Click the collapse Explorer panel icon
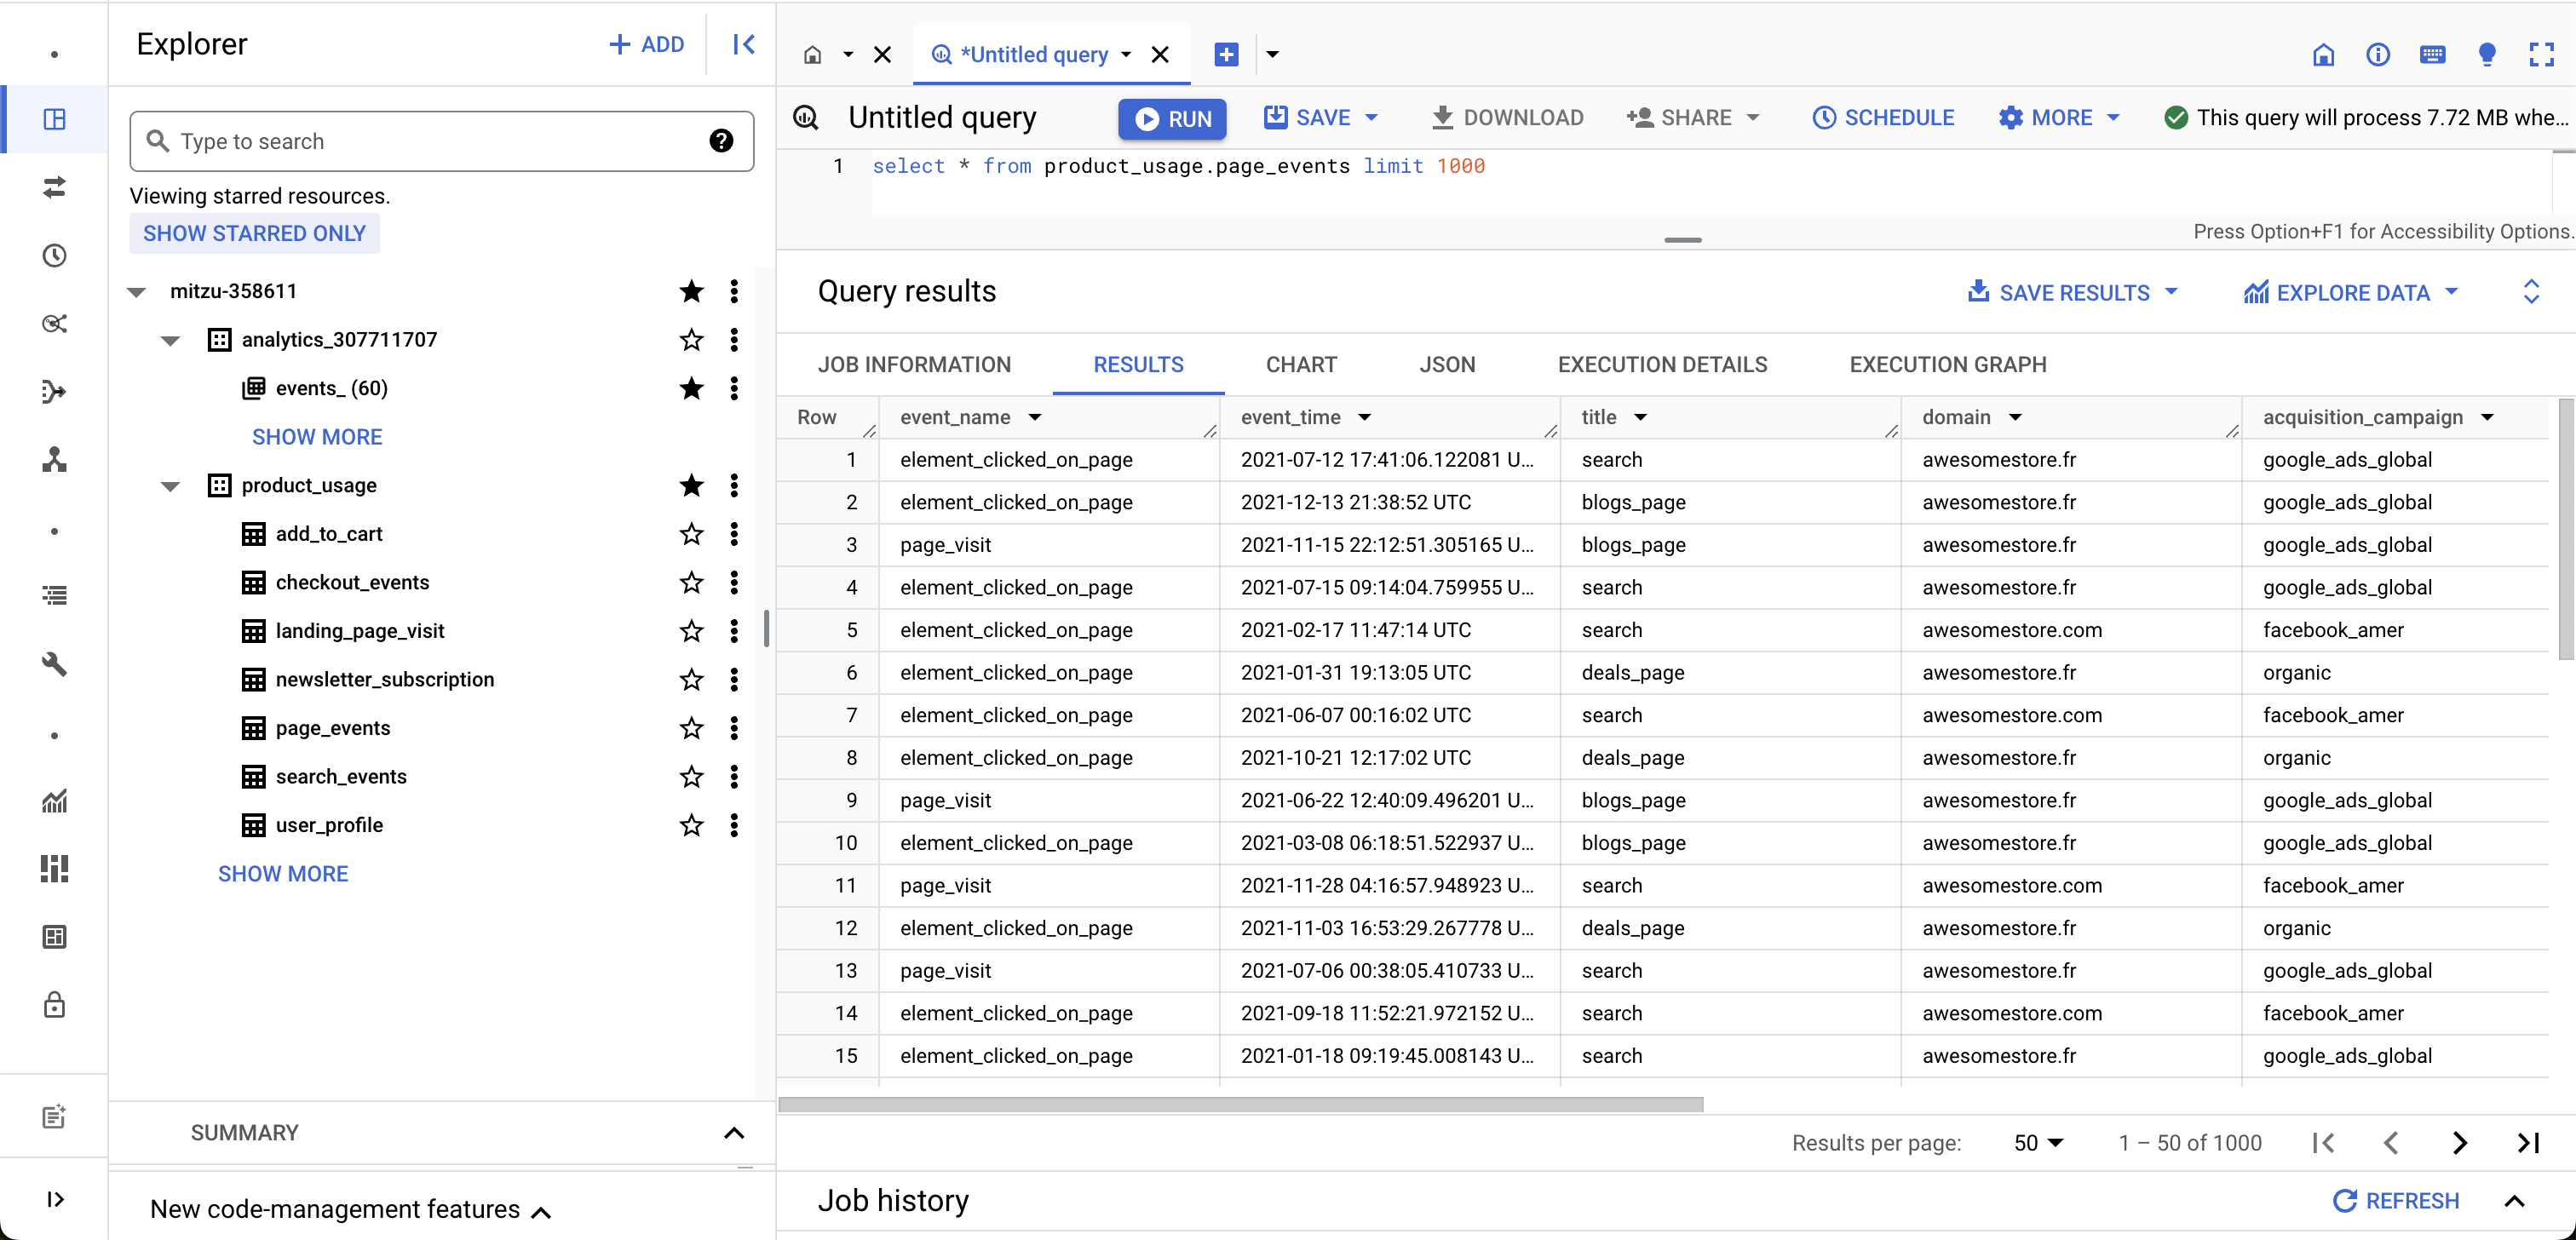 [x=743, y=44]
